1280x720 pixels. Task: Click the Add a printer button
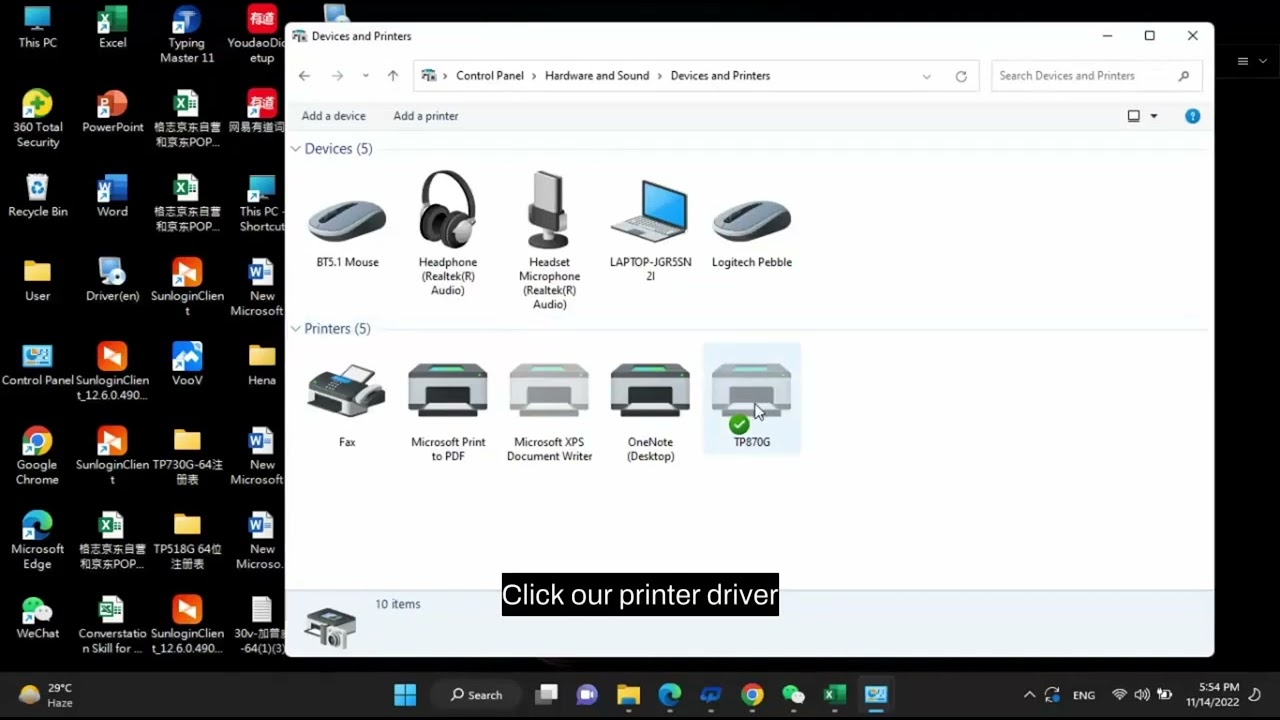426,116
